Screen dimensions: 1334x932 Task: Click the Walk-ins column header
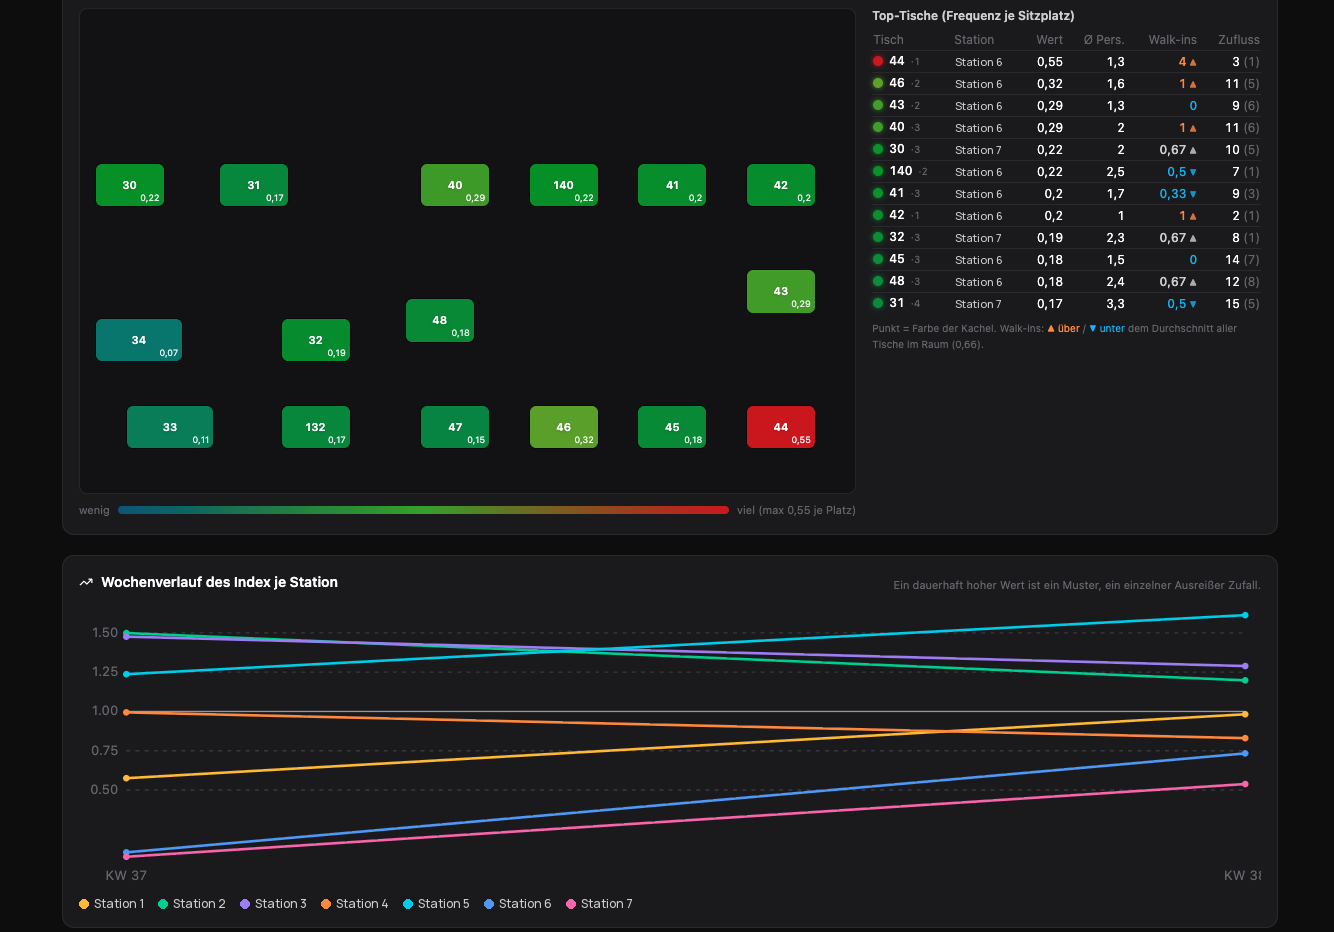[1173, 40]
